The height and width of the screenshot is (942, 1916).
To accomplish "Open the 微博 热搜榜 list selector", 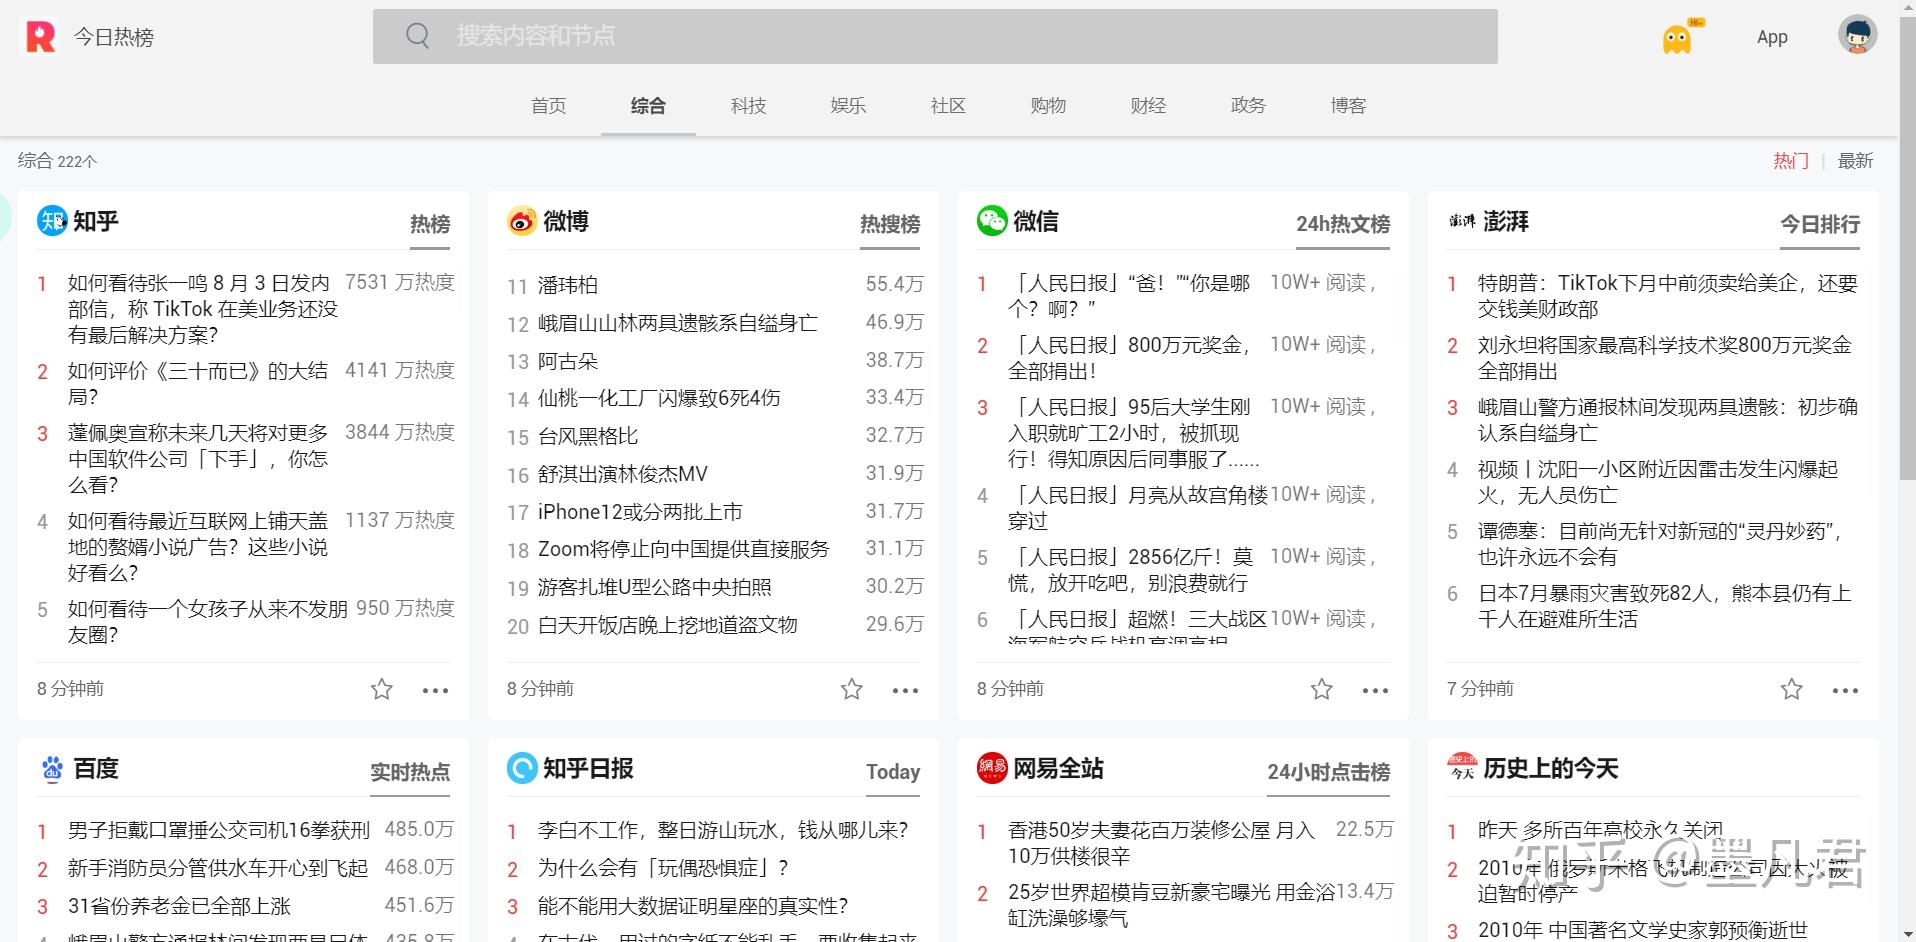I will coord(890,224).
